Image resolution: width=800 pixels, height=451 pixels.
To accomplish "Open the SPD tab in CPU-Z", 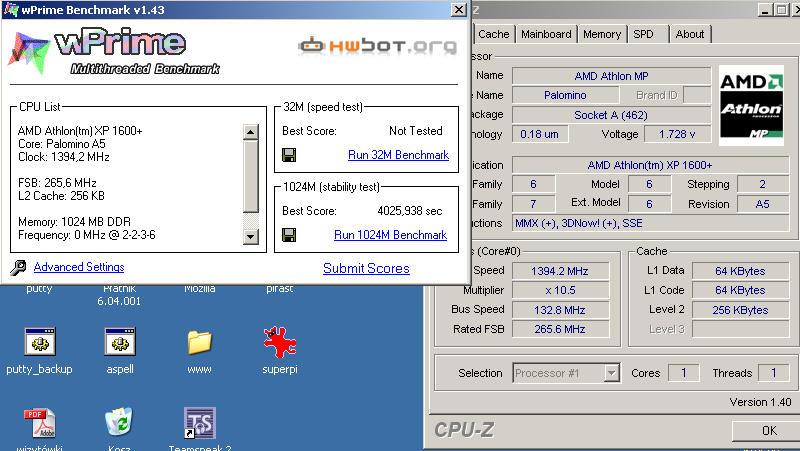I will pos(643,34).
